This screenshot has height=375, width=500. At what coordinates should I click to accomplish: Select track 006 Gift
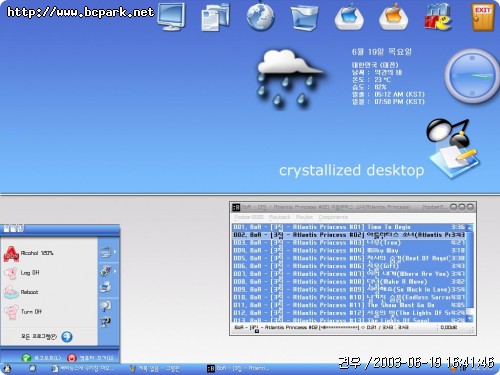pyautogui.click(x=349, y=266)
